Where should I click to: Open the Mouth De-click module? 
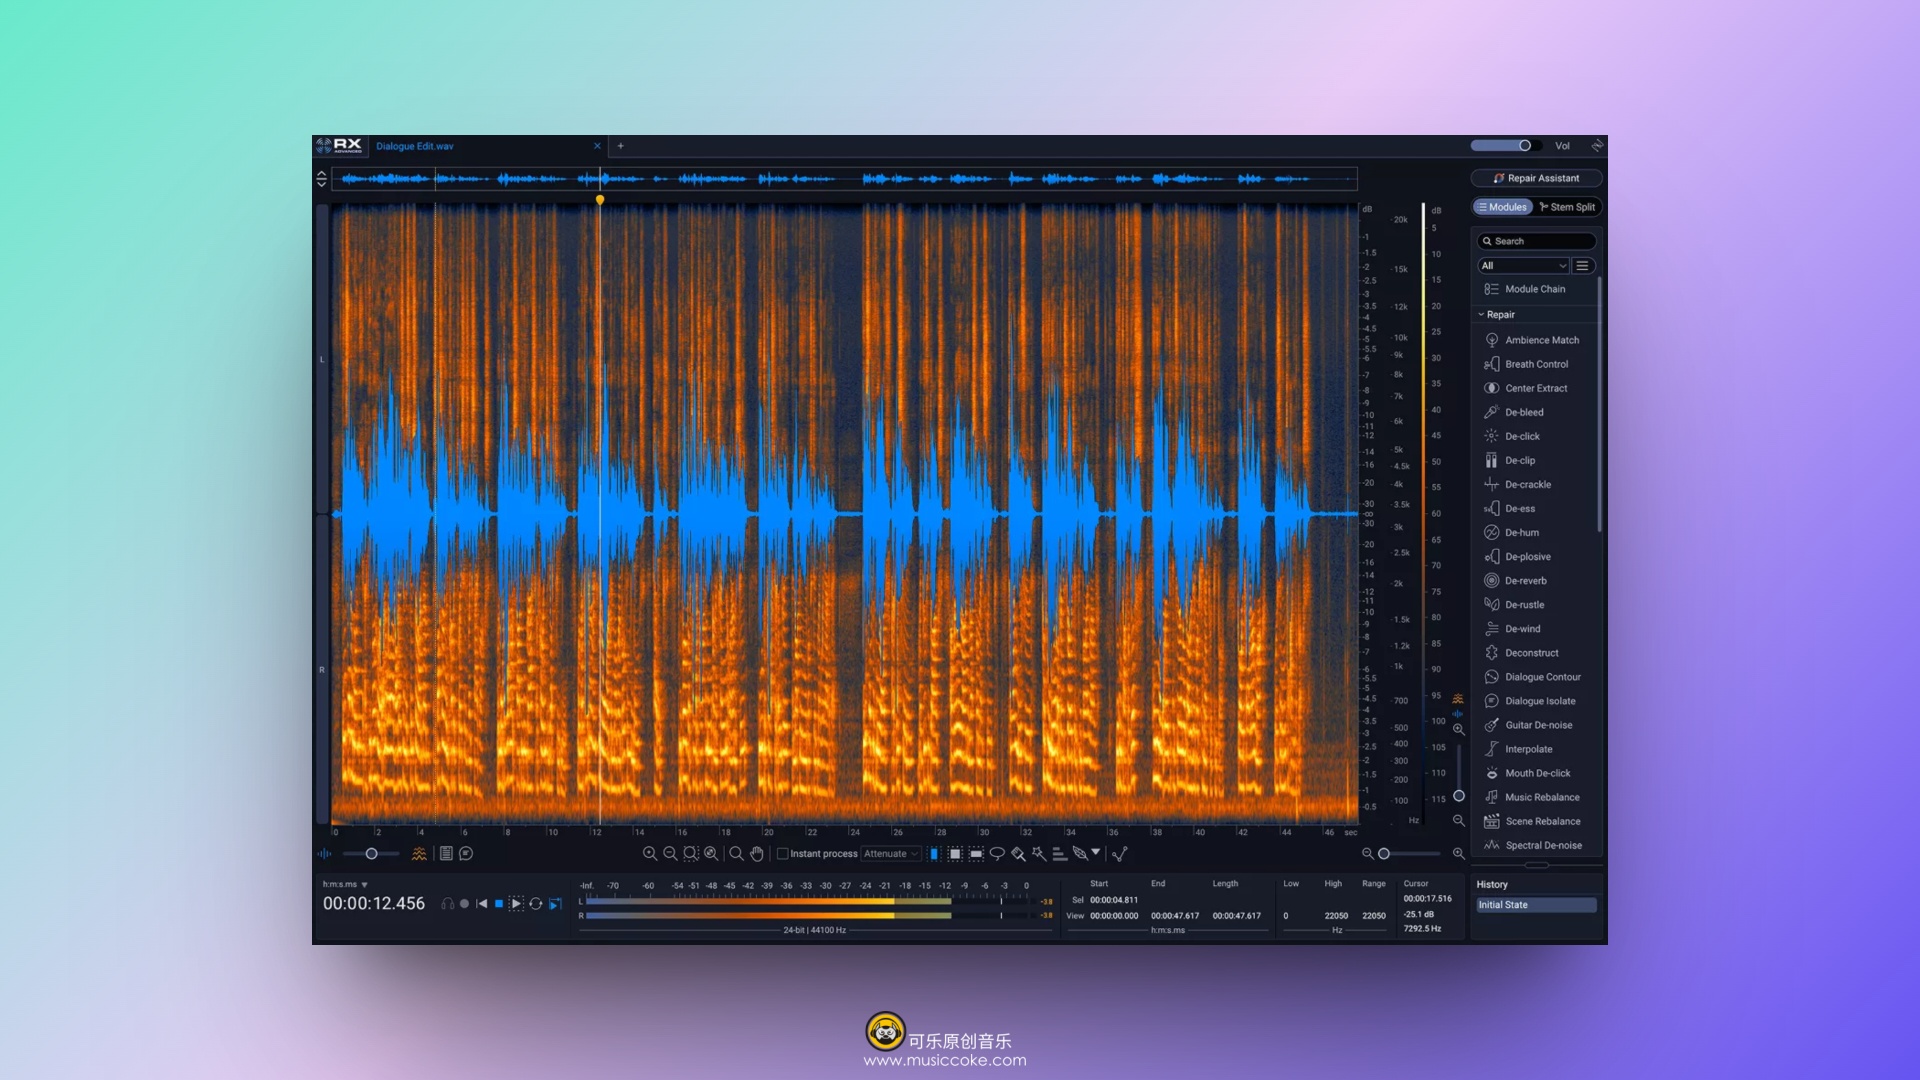pyautogui.click(x=1537, y=774)
